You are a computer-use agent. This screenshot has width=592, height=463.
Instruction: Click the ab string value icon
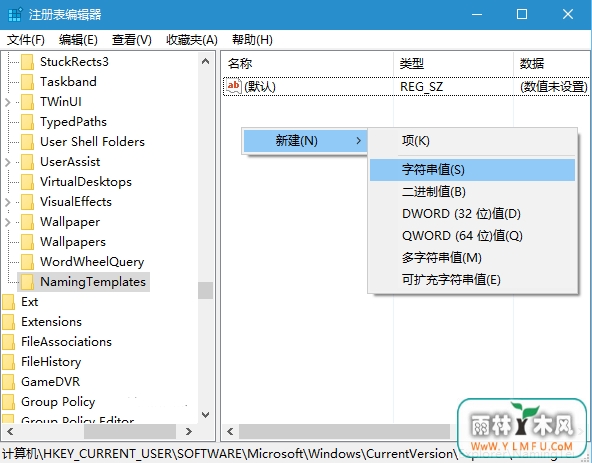234,87
